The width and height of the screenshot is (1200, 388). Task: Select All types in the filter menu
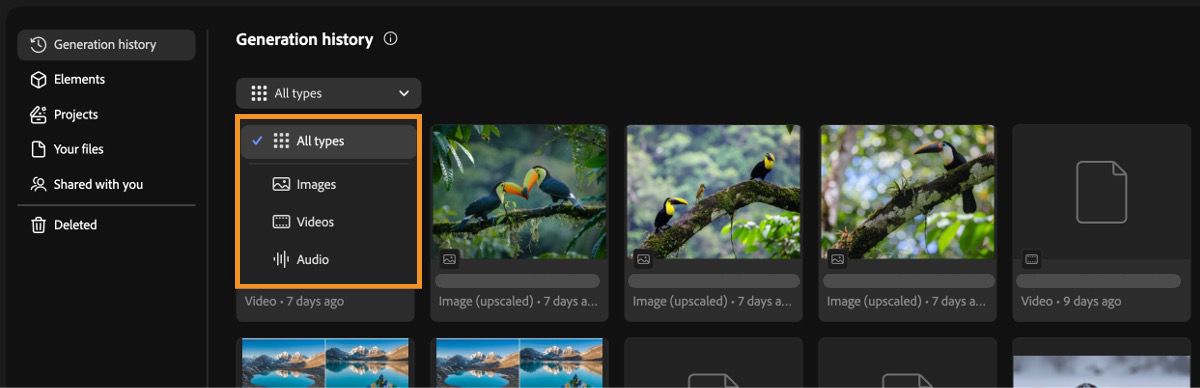(x=329, y=141)
